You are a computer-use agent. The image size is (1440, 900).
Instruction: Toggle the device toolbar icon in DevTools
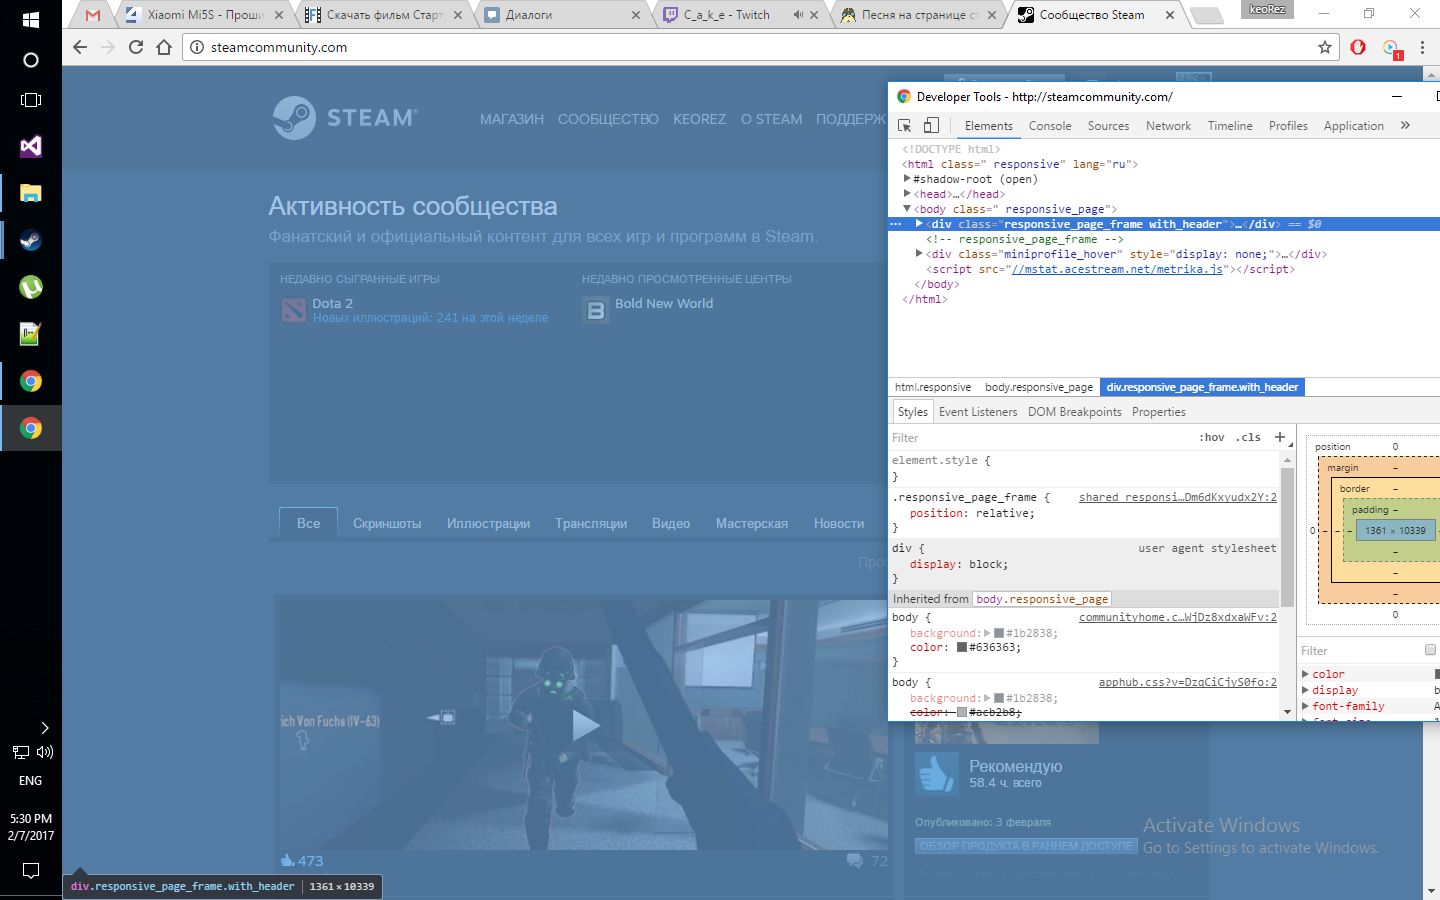pos(931,125)
